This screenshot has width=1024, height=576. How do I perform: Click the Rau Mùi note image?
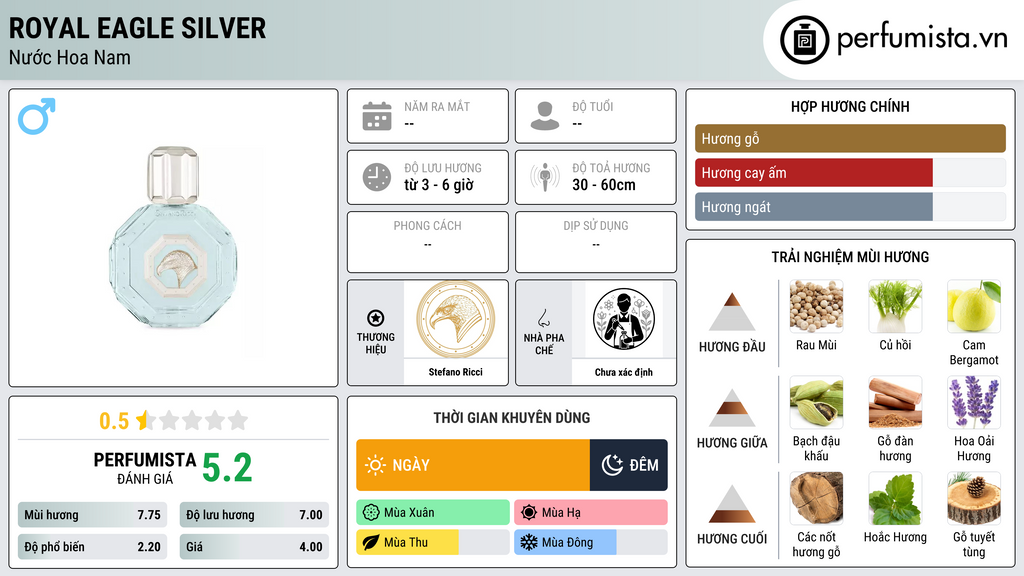point(816,306)
